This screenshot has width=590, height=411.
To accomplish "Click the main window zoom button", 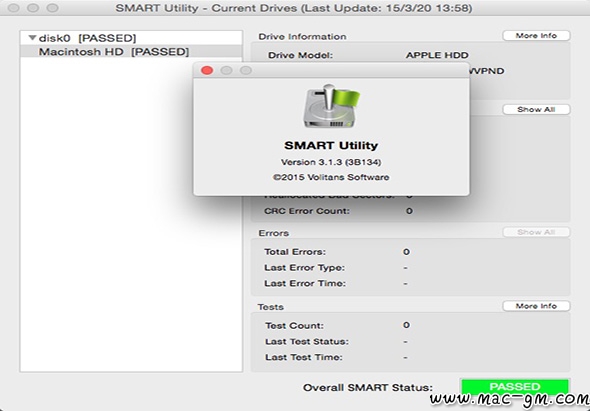I will pos(53,8).
